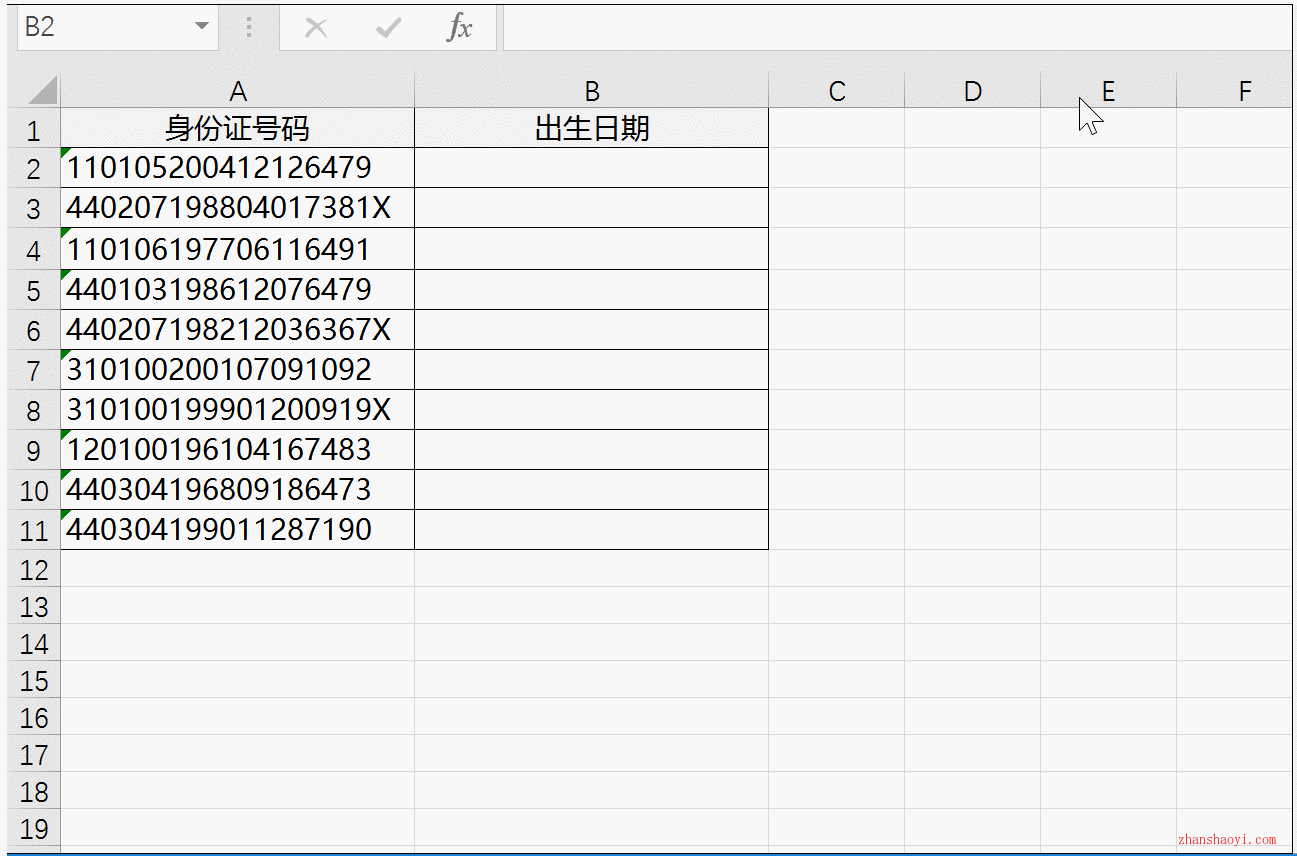The width and height of the screenshot is (1297, 856).
Task: Select cell containing 110105200412126479
Action: click(x=238, y=168)
